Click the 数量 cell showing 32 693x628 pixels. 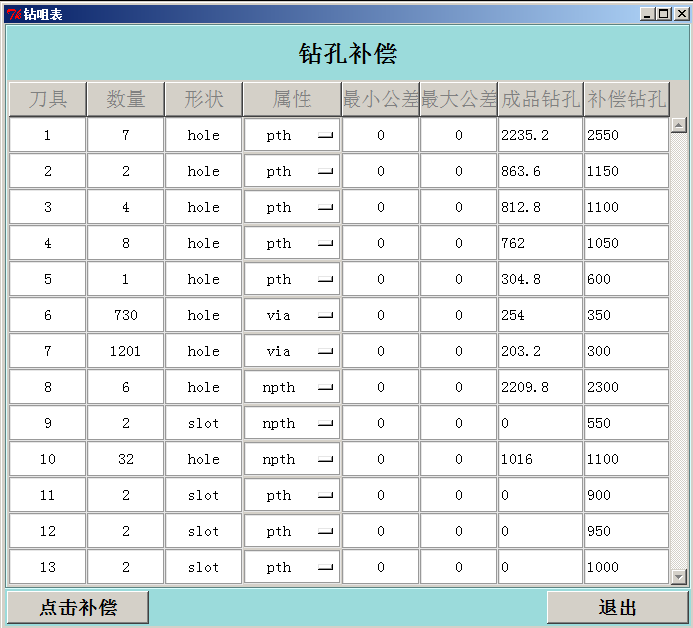coord(126,459)
